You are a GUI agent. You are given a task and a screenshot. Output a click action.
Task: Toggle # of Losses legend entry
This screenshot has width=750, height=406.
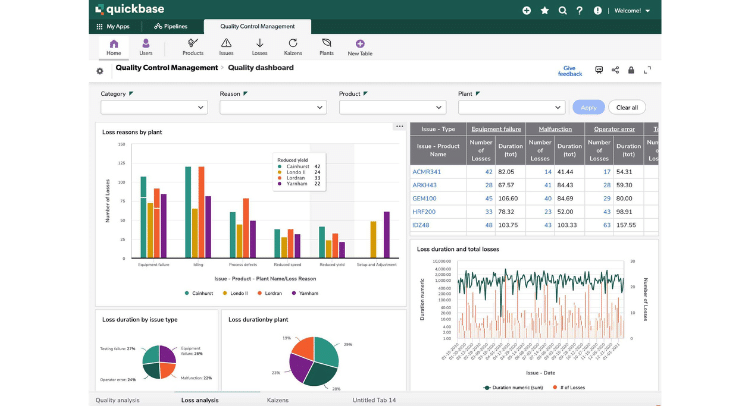coord(569,387)
